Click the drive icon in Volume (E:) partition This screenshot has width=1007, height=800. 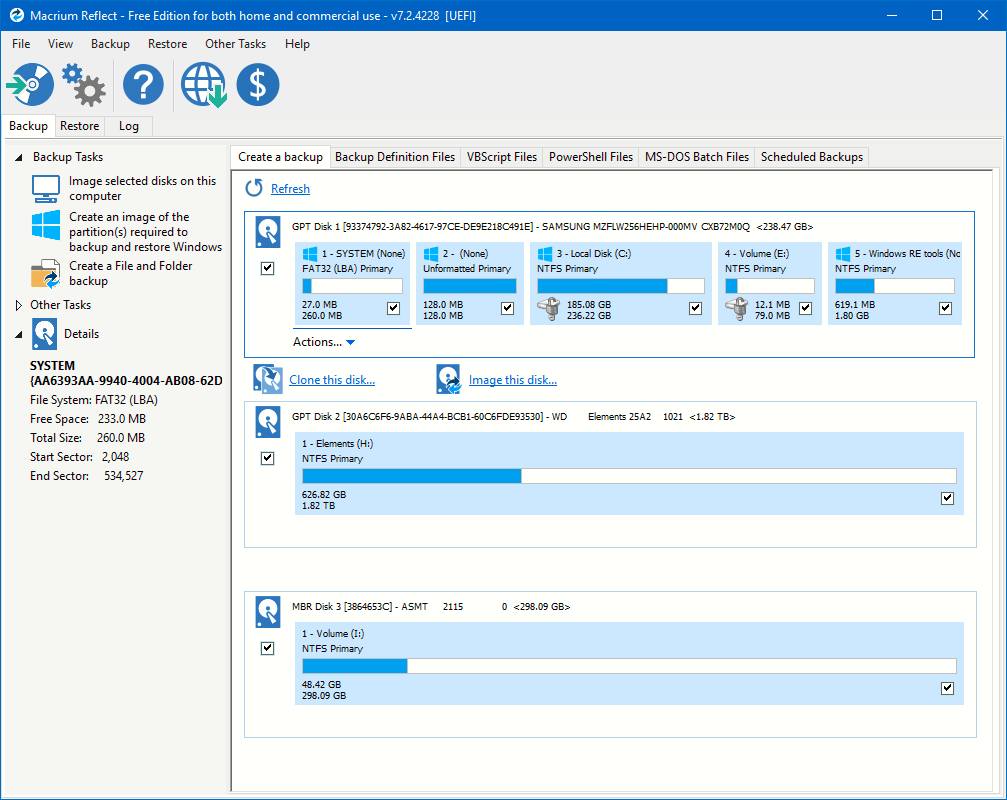(737, 309)
